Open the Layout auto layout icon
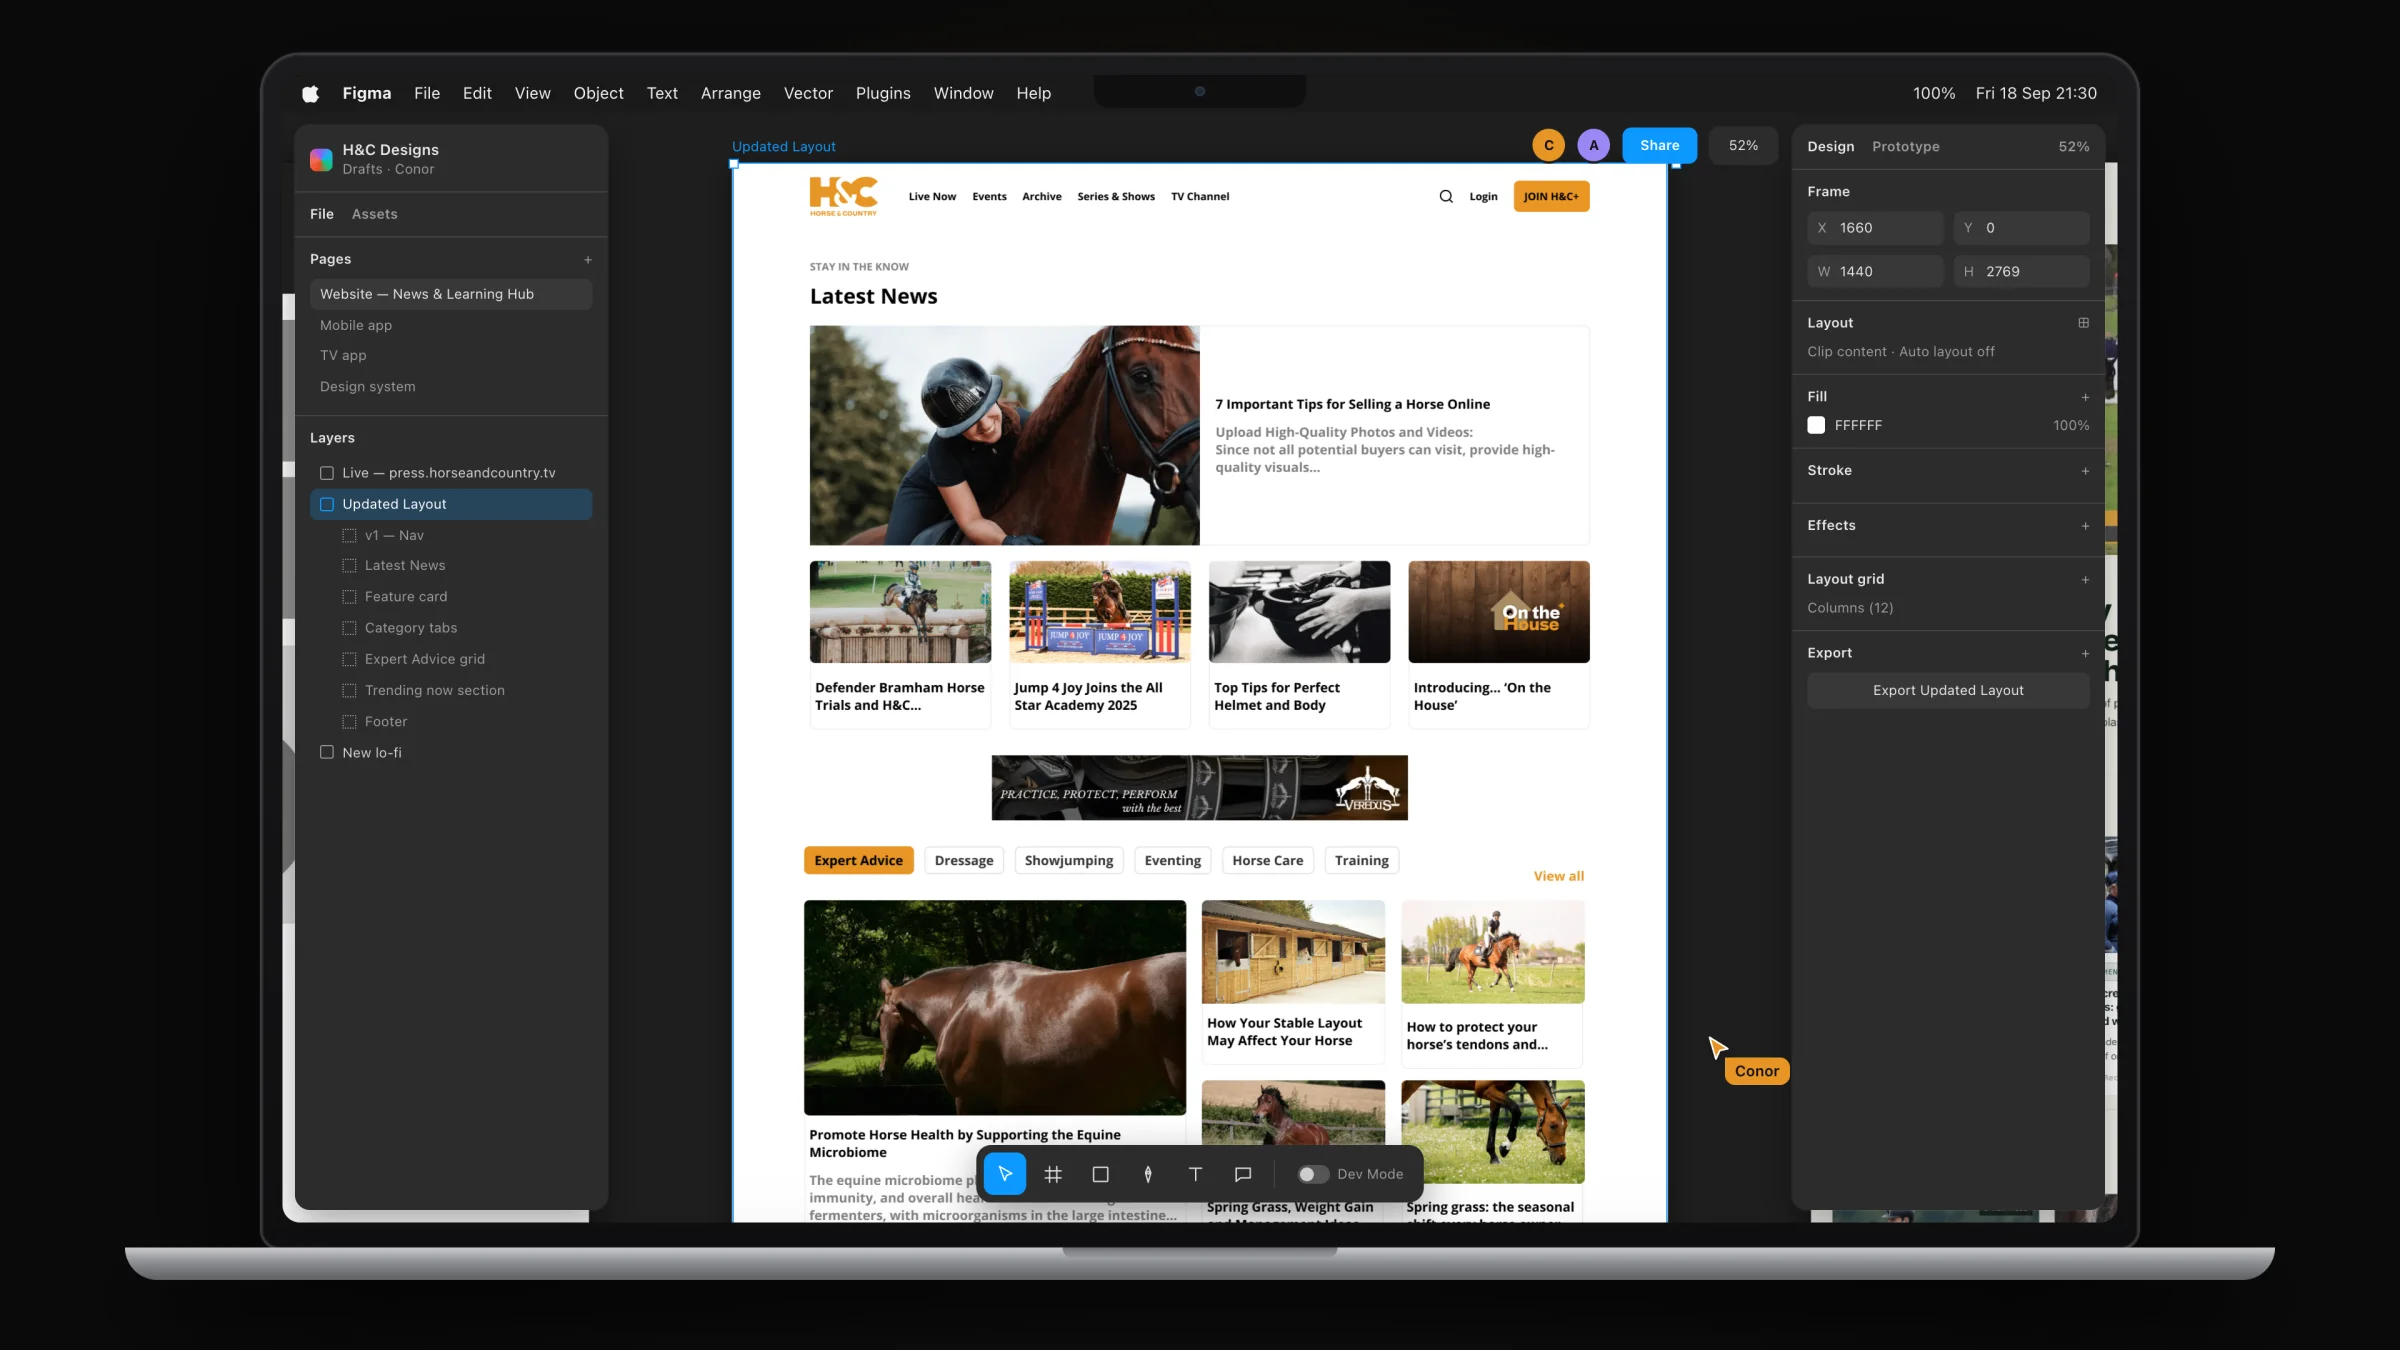 point(2084,323)
